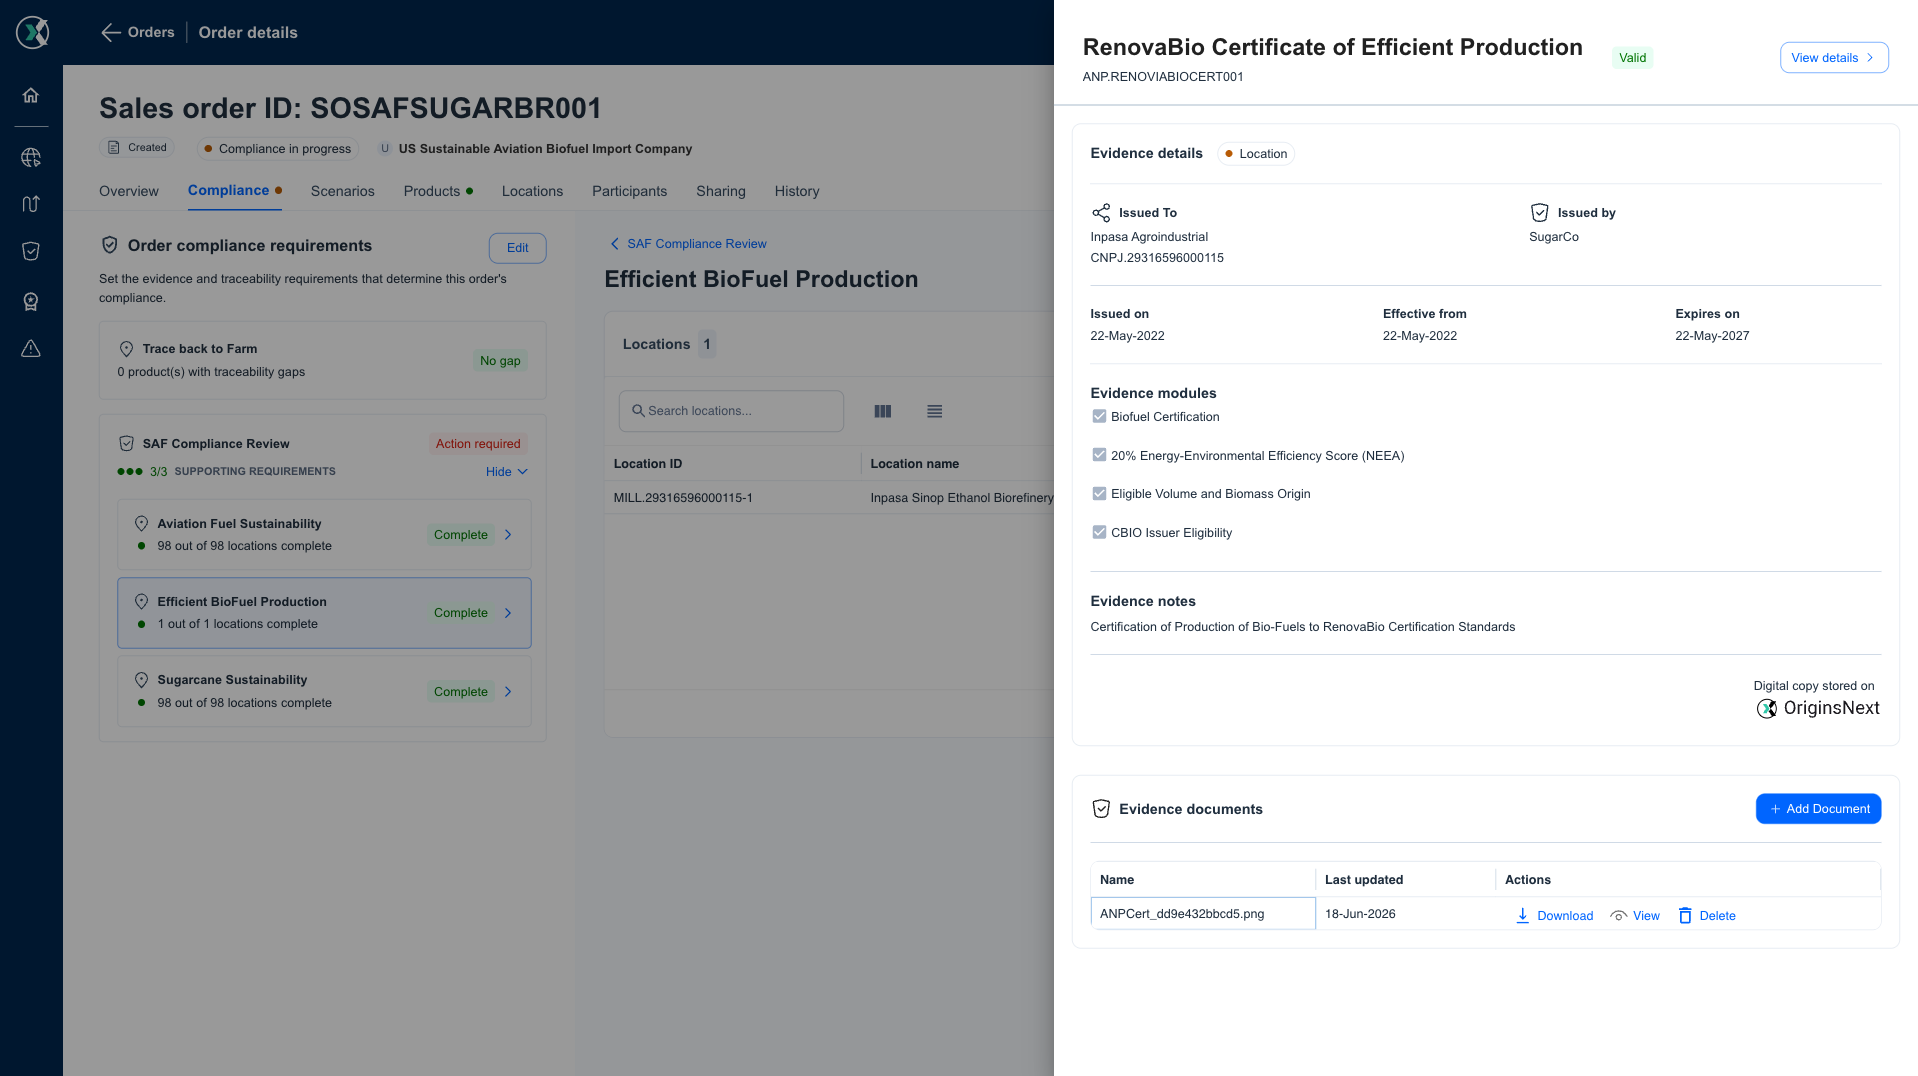Click the search magnifier icon in locations box
The height and width of the screenshot is (1076, 1918).
pos(638,411)
